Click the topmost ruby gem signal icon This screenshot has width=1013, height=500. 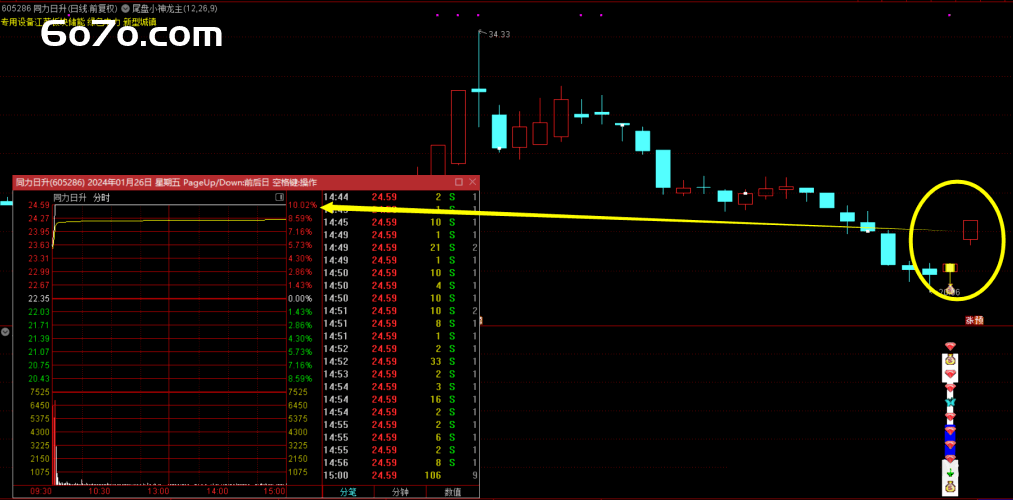click(x=950, y=347)
